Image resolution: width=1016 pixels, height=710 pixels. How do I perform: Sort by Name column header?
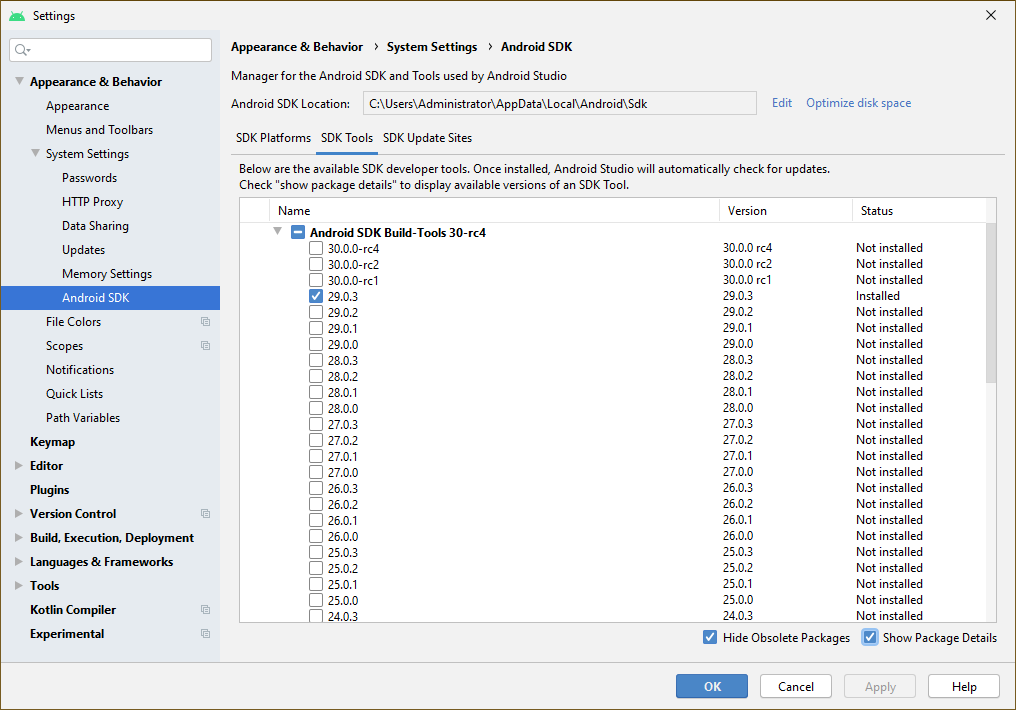495,211
